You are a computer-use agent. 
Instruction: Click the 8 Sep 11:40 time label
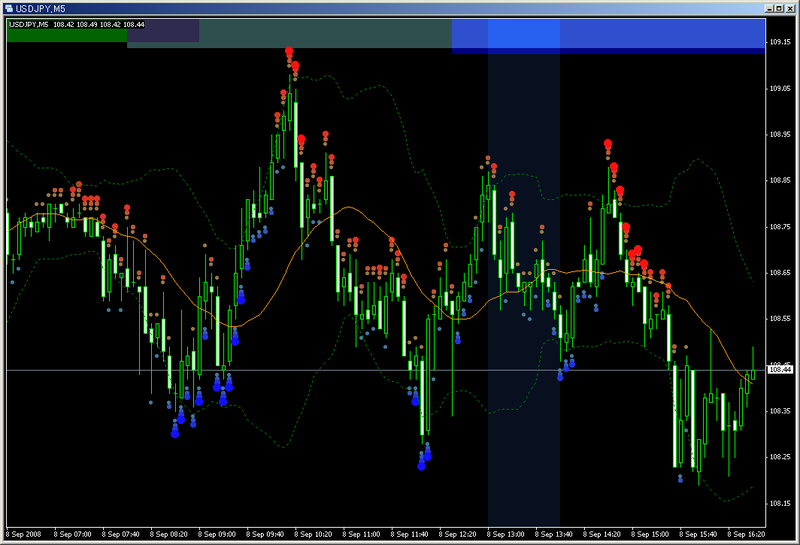(x=409, y=534)
